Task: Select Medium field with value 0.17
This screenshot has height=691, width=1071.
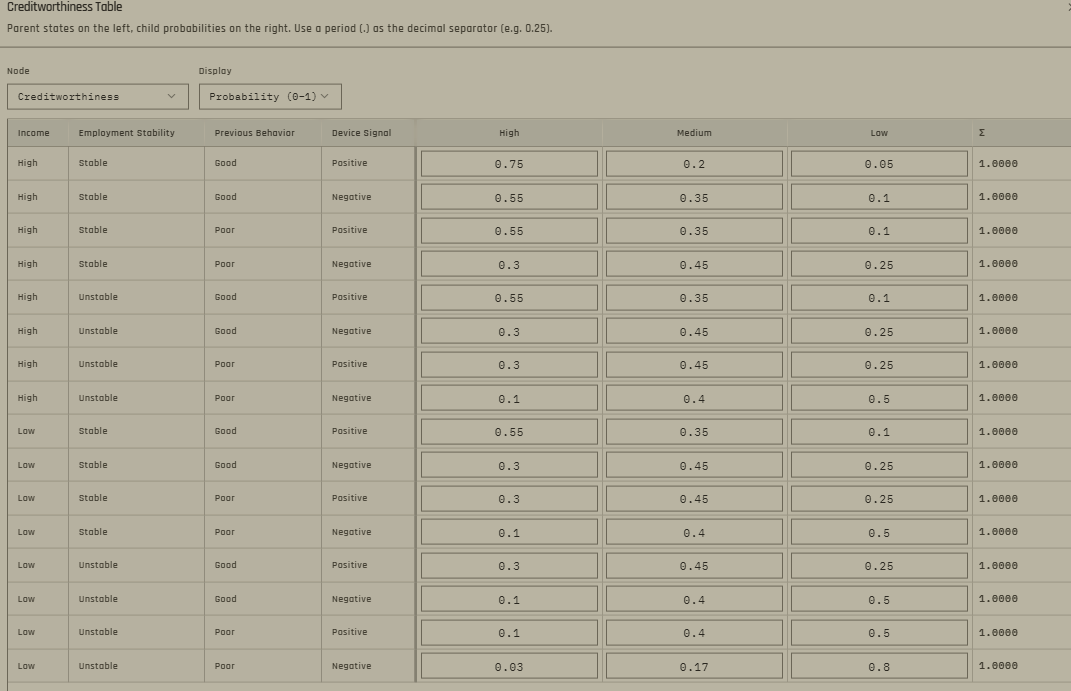Action: (x=694, y=666)
